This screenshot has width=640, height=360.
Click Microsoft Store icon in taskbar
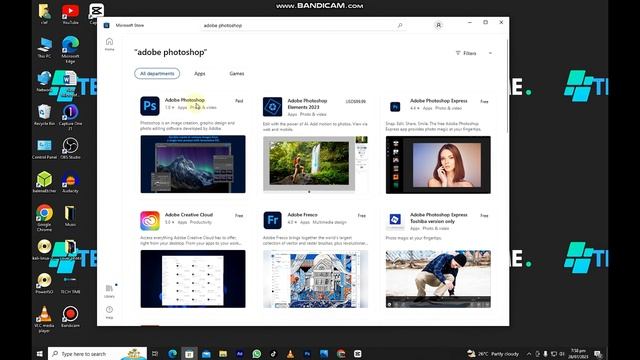pyautogui.click(x=189, y=354)
